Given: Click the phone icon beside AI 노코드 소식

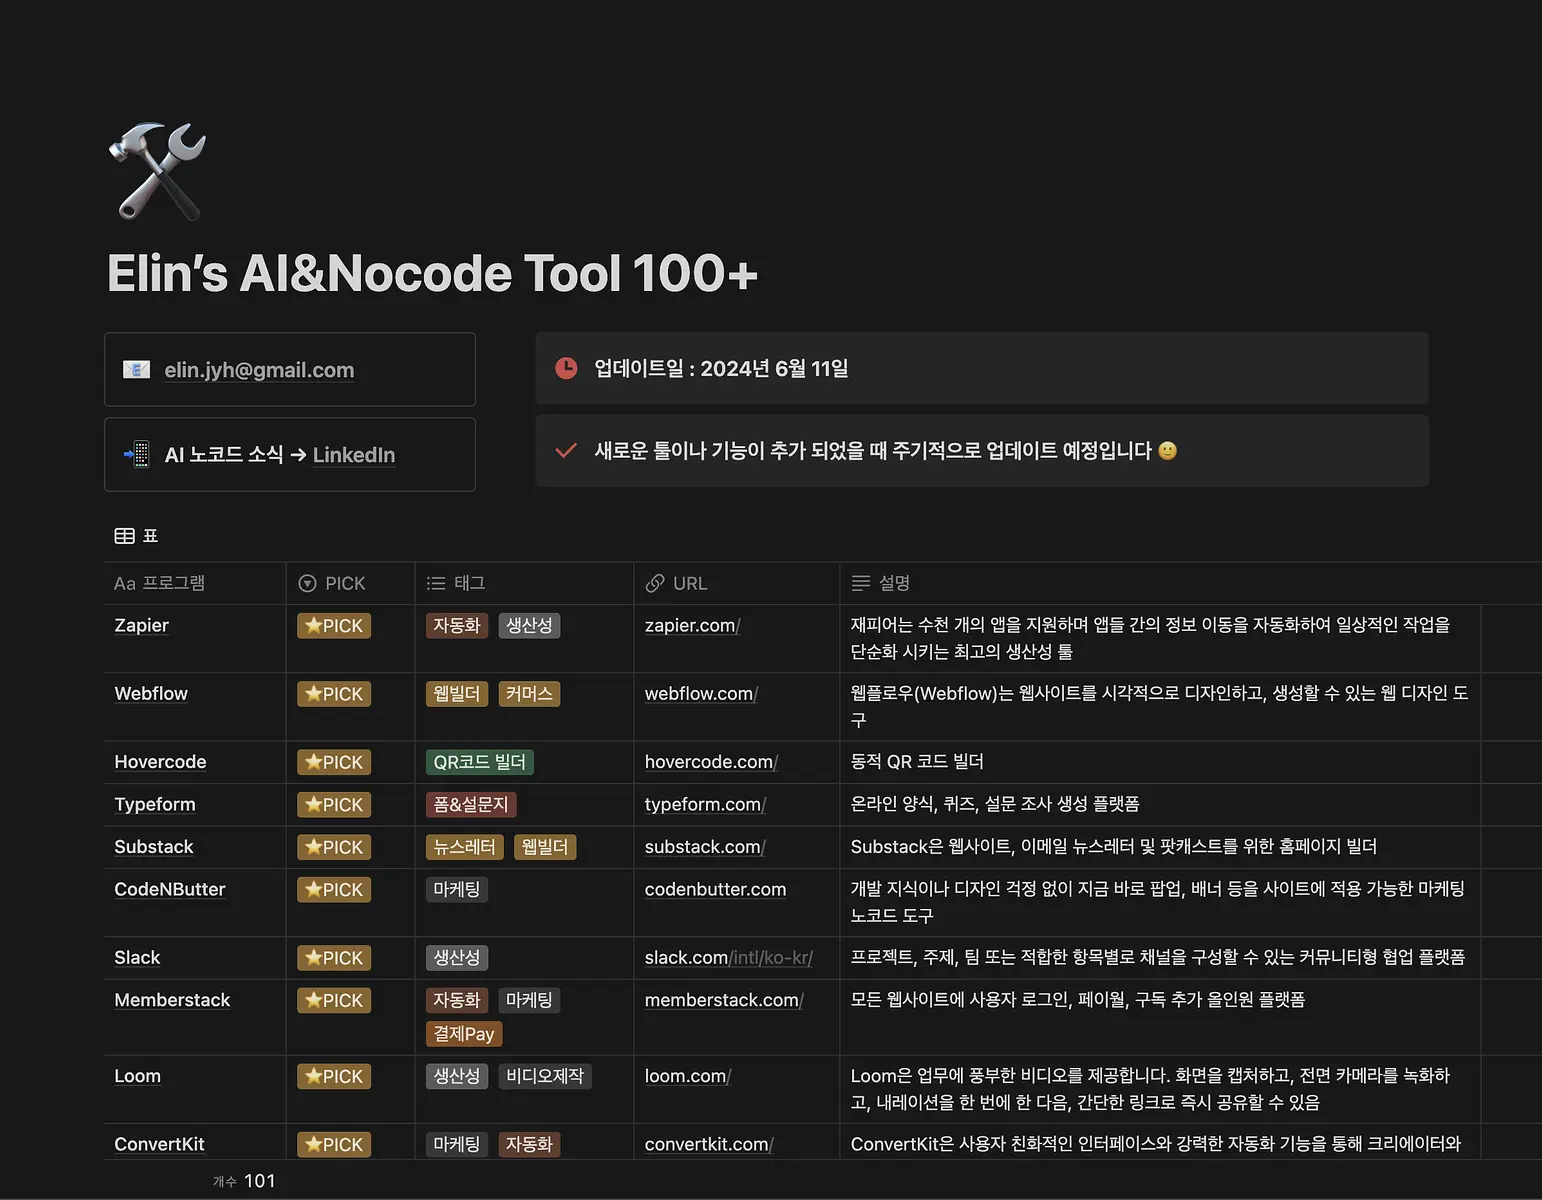Looking at the screenshot, I should [136, 455].
